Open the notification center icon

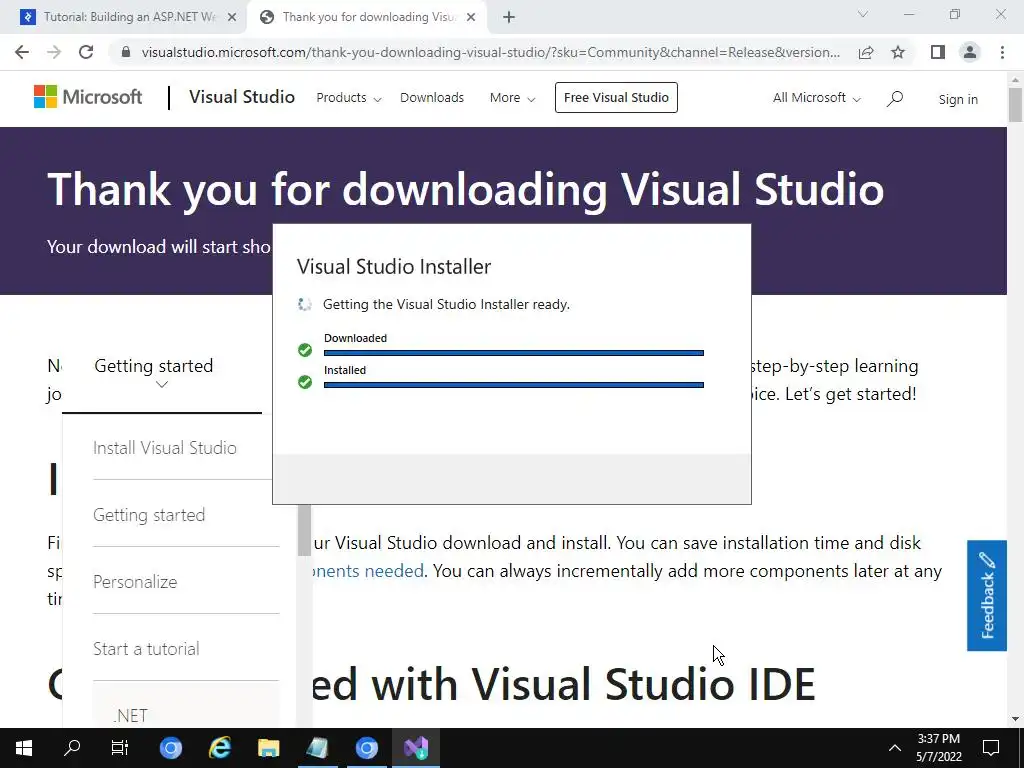tap(991, 748)
